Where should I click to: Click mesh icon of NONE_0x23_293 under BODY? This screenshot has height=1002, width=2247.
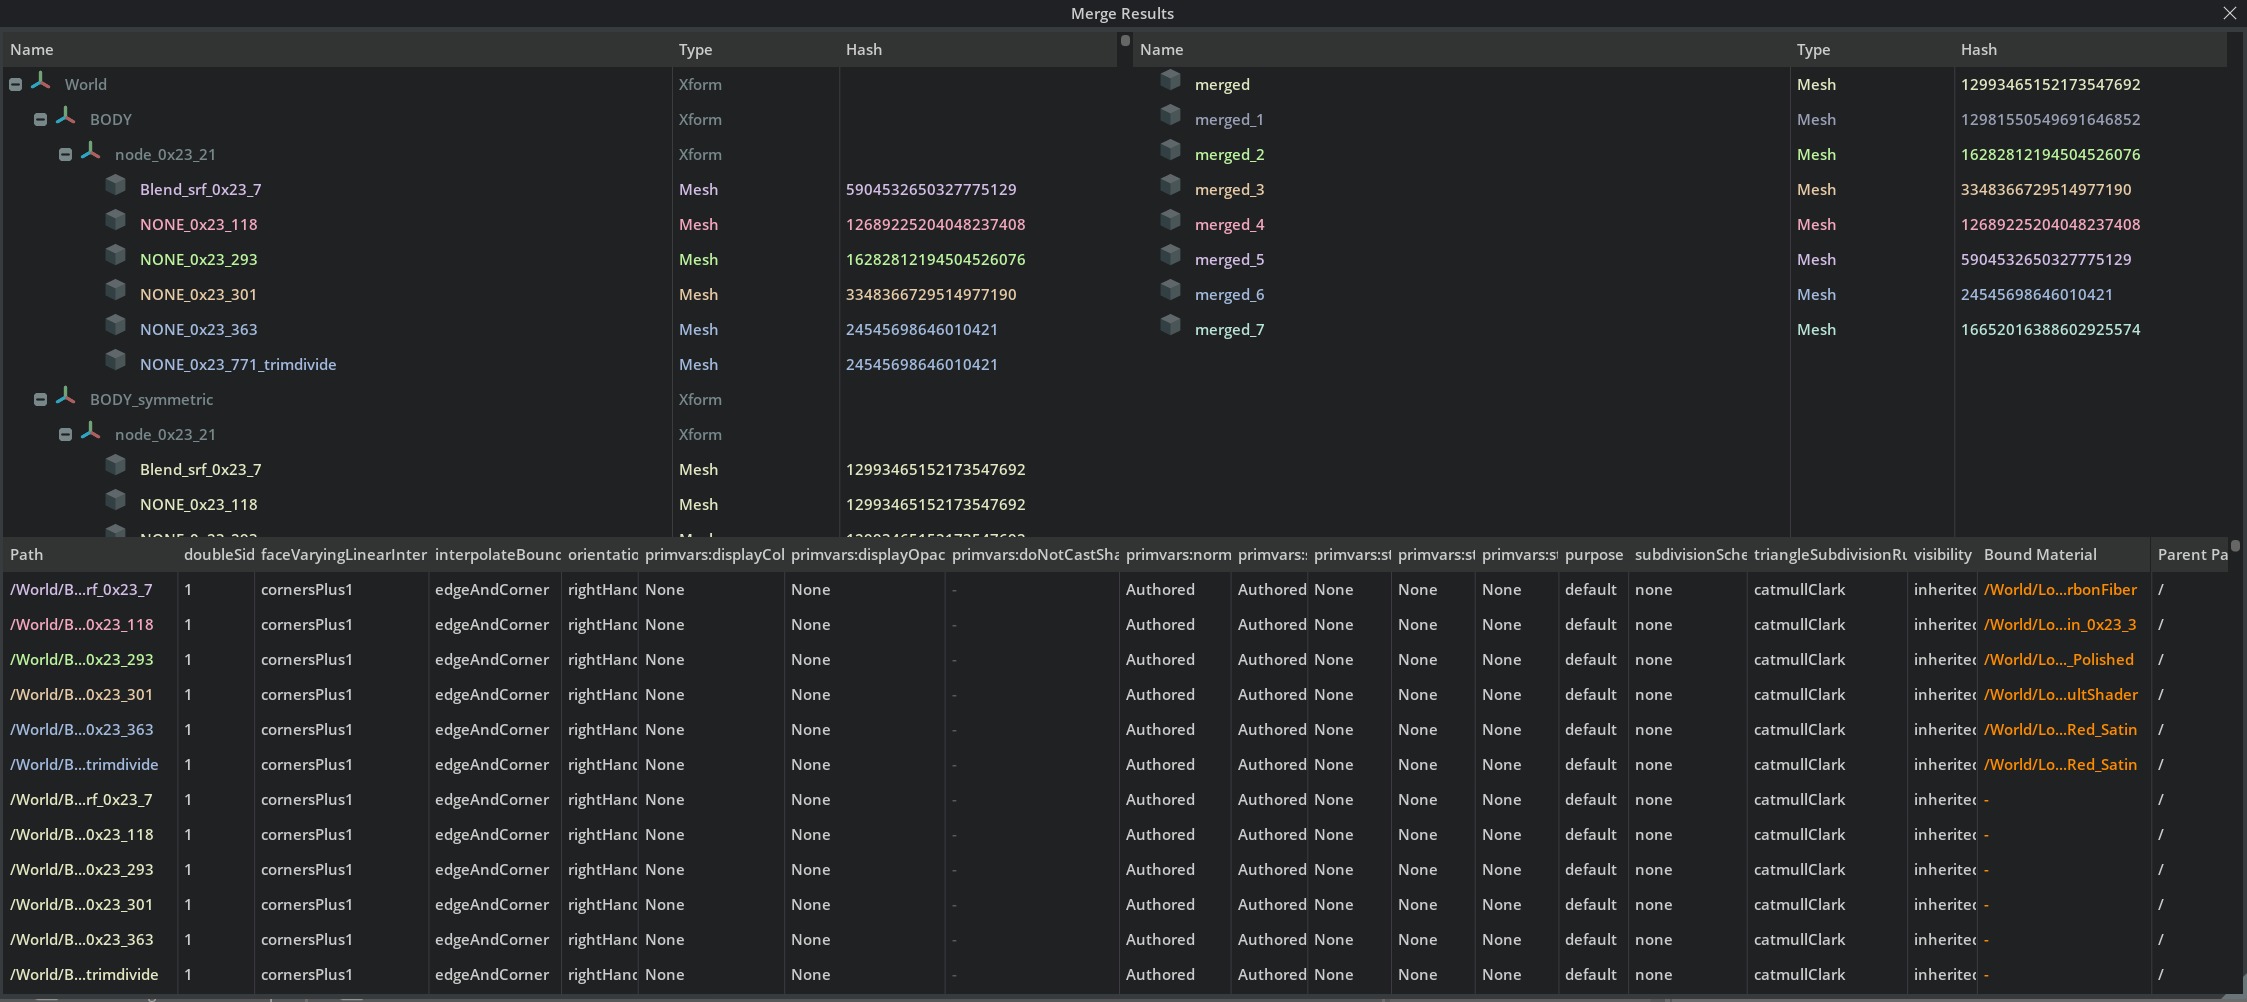tap(116, 256)
